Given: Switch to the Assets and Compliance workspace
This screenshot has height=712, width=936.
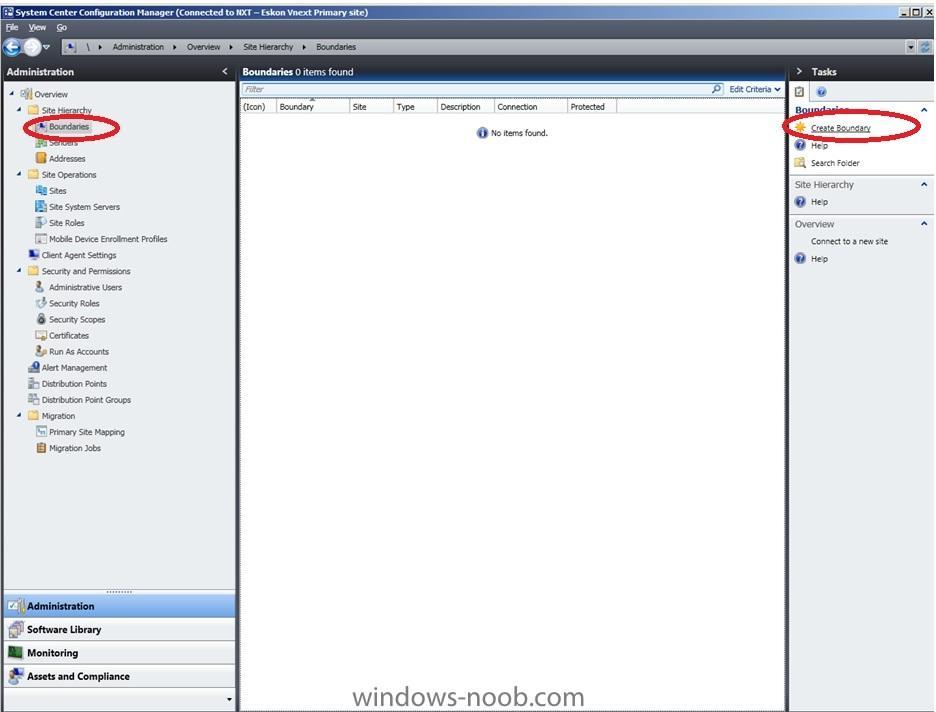Looking at the screenshot, I should (120, 676).
